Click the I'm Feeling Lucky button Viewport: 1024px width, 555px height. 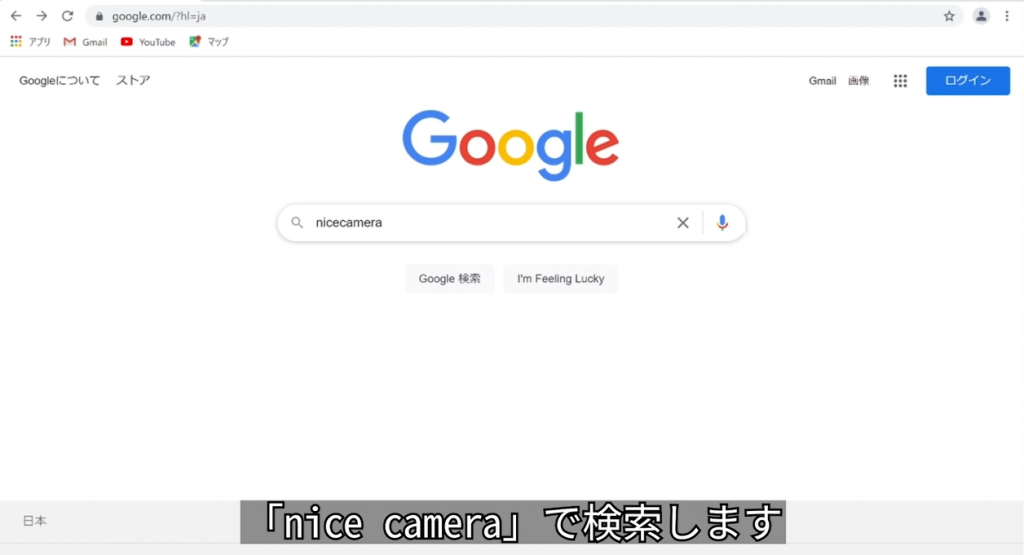coord(560,279)
